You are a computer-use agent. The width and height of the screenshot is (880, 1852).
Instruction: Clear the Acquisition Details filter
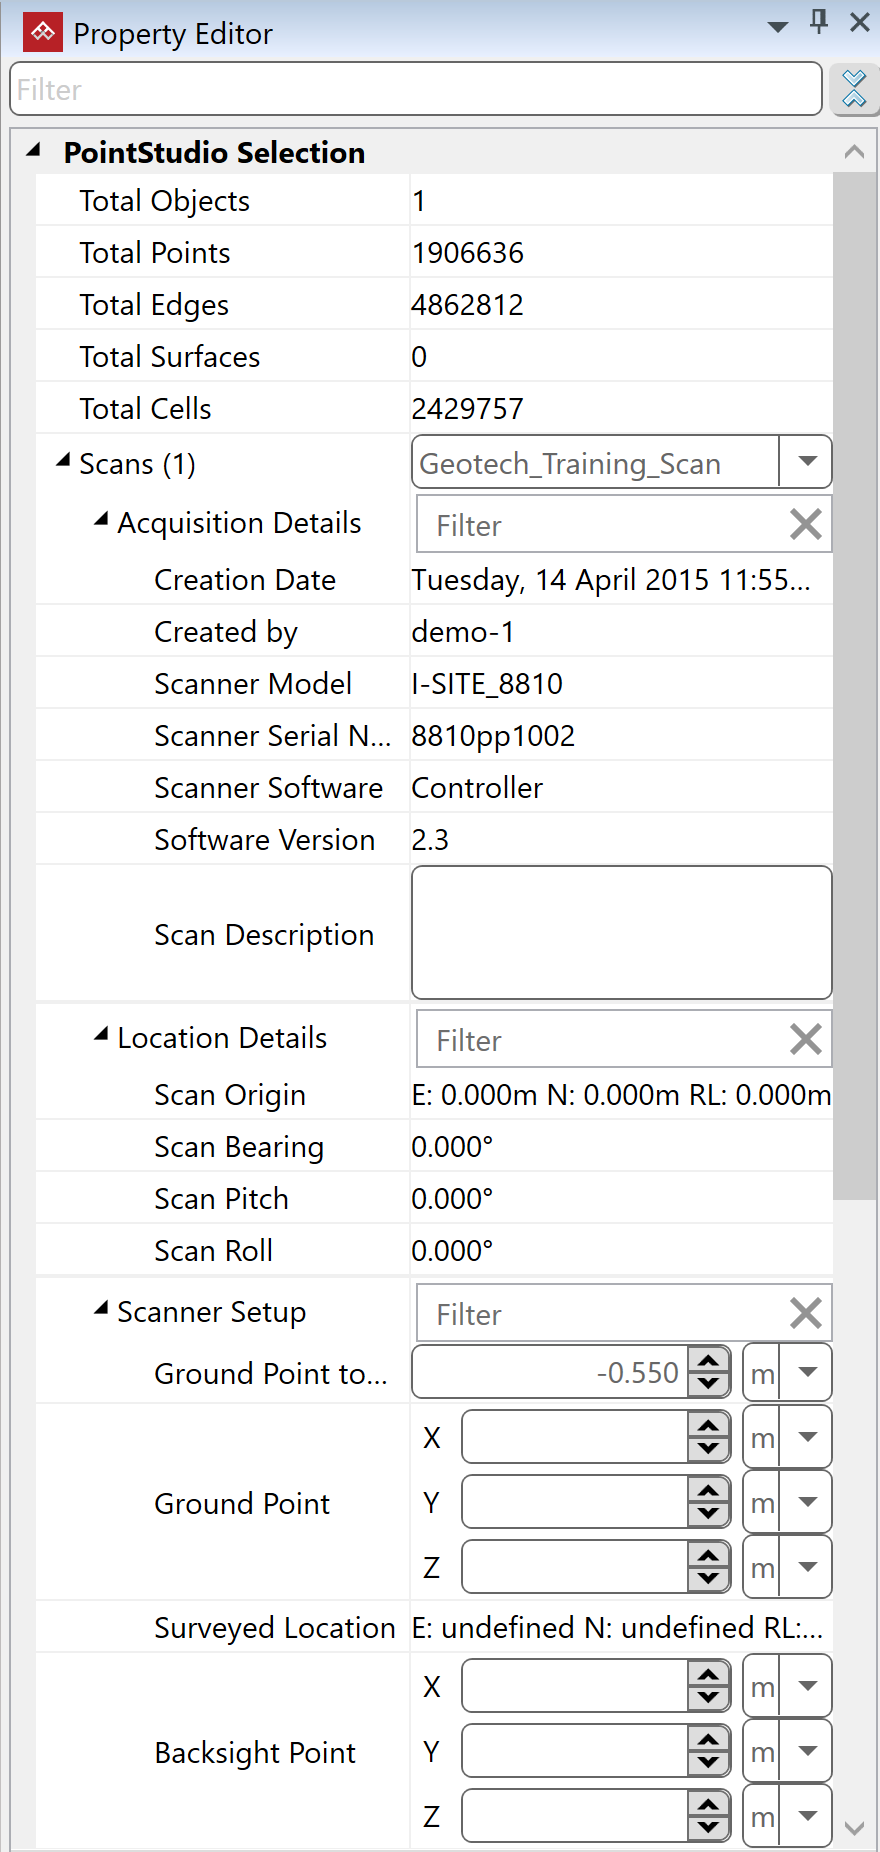point(805,525)
